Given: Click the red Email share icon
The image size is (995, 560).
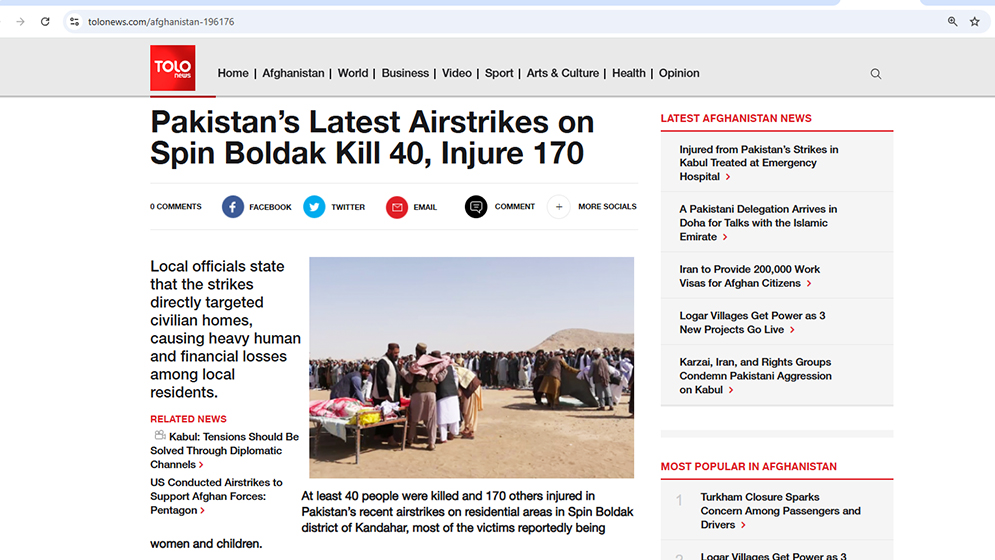Looking at the screenshot, I should pyautogui.click(x=397, y=207).
